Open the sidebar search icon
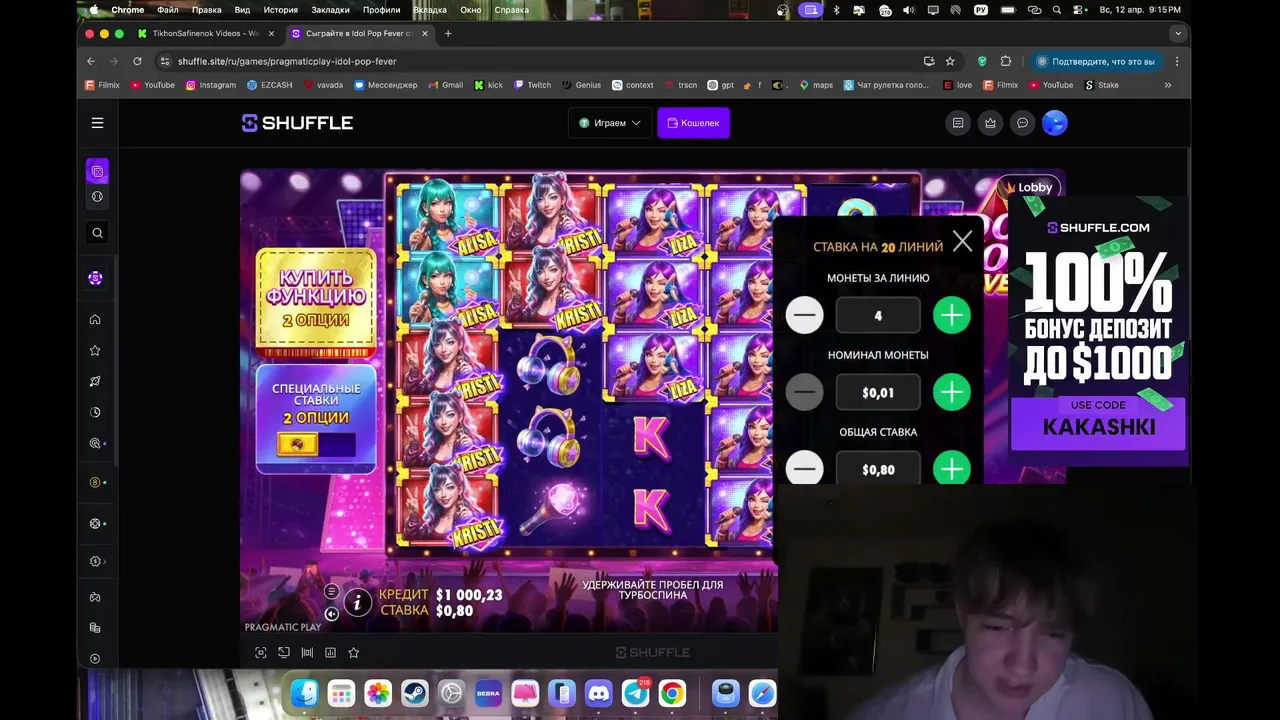Screen dimensions: 1280x720 (x=97, y=233)
